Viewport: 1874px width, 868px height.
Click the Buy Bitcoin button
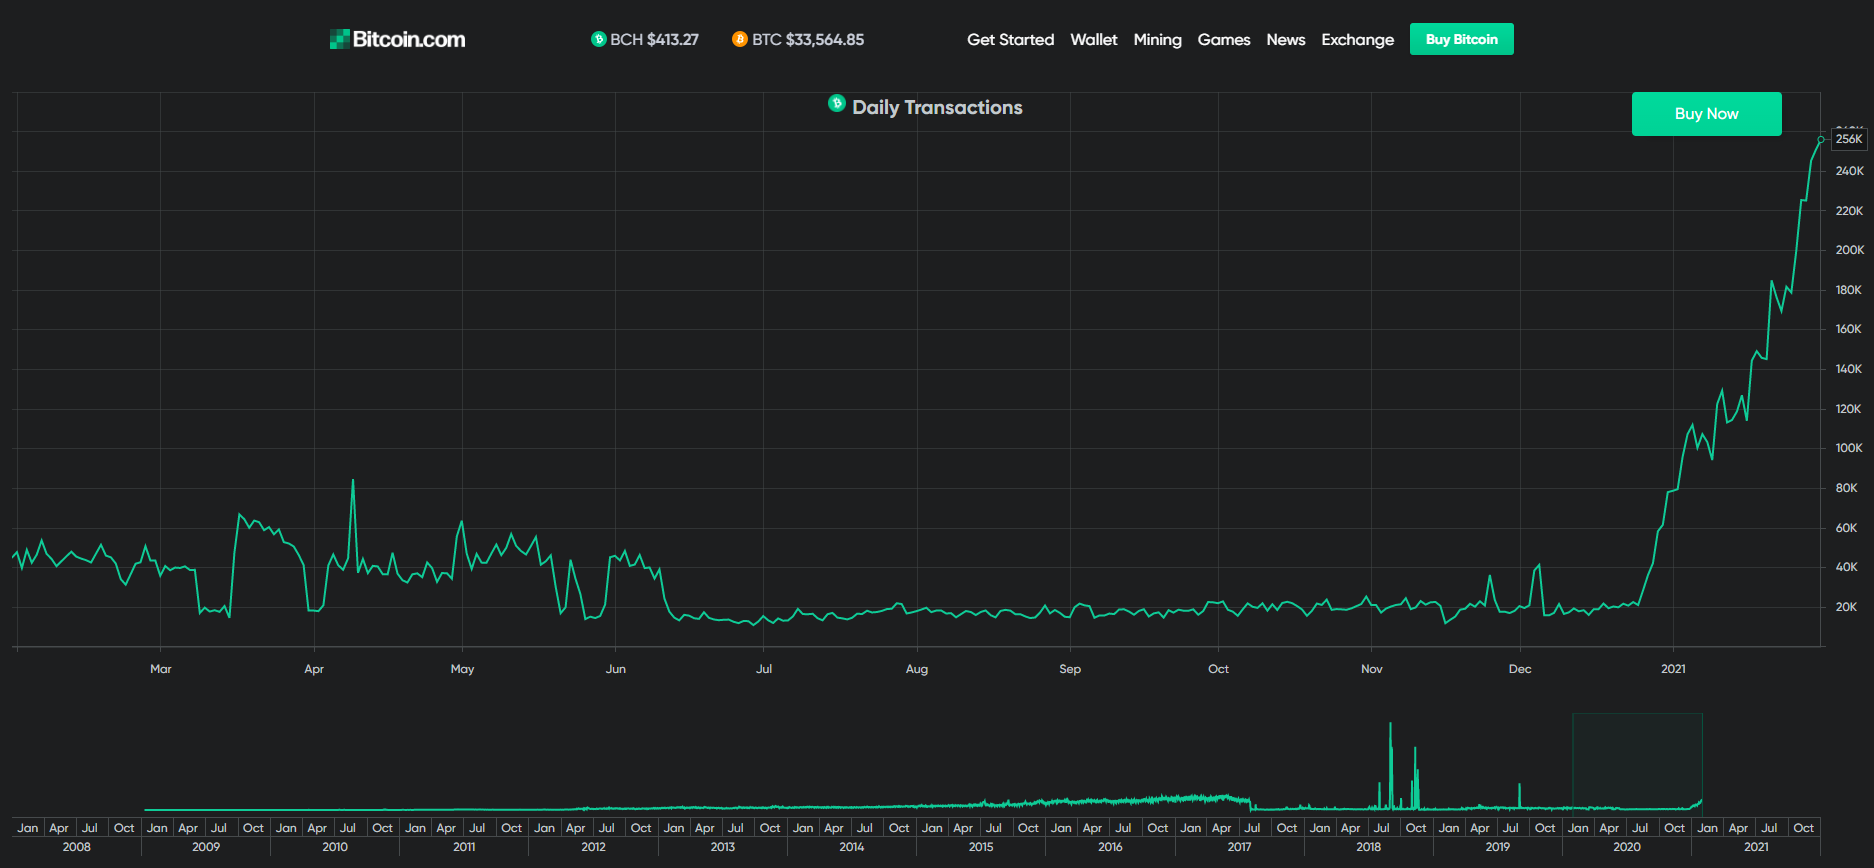[1462, 39]
